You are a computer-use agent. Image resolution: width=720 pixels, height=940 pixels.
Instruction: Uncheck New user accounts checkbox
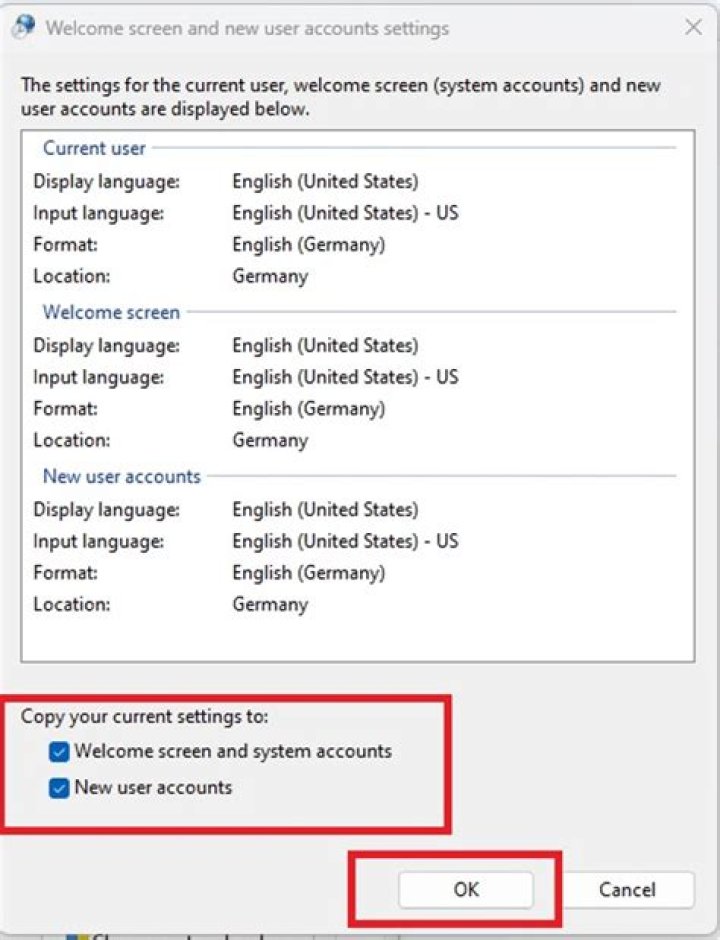click(x=59, y=788)
